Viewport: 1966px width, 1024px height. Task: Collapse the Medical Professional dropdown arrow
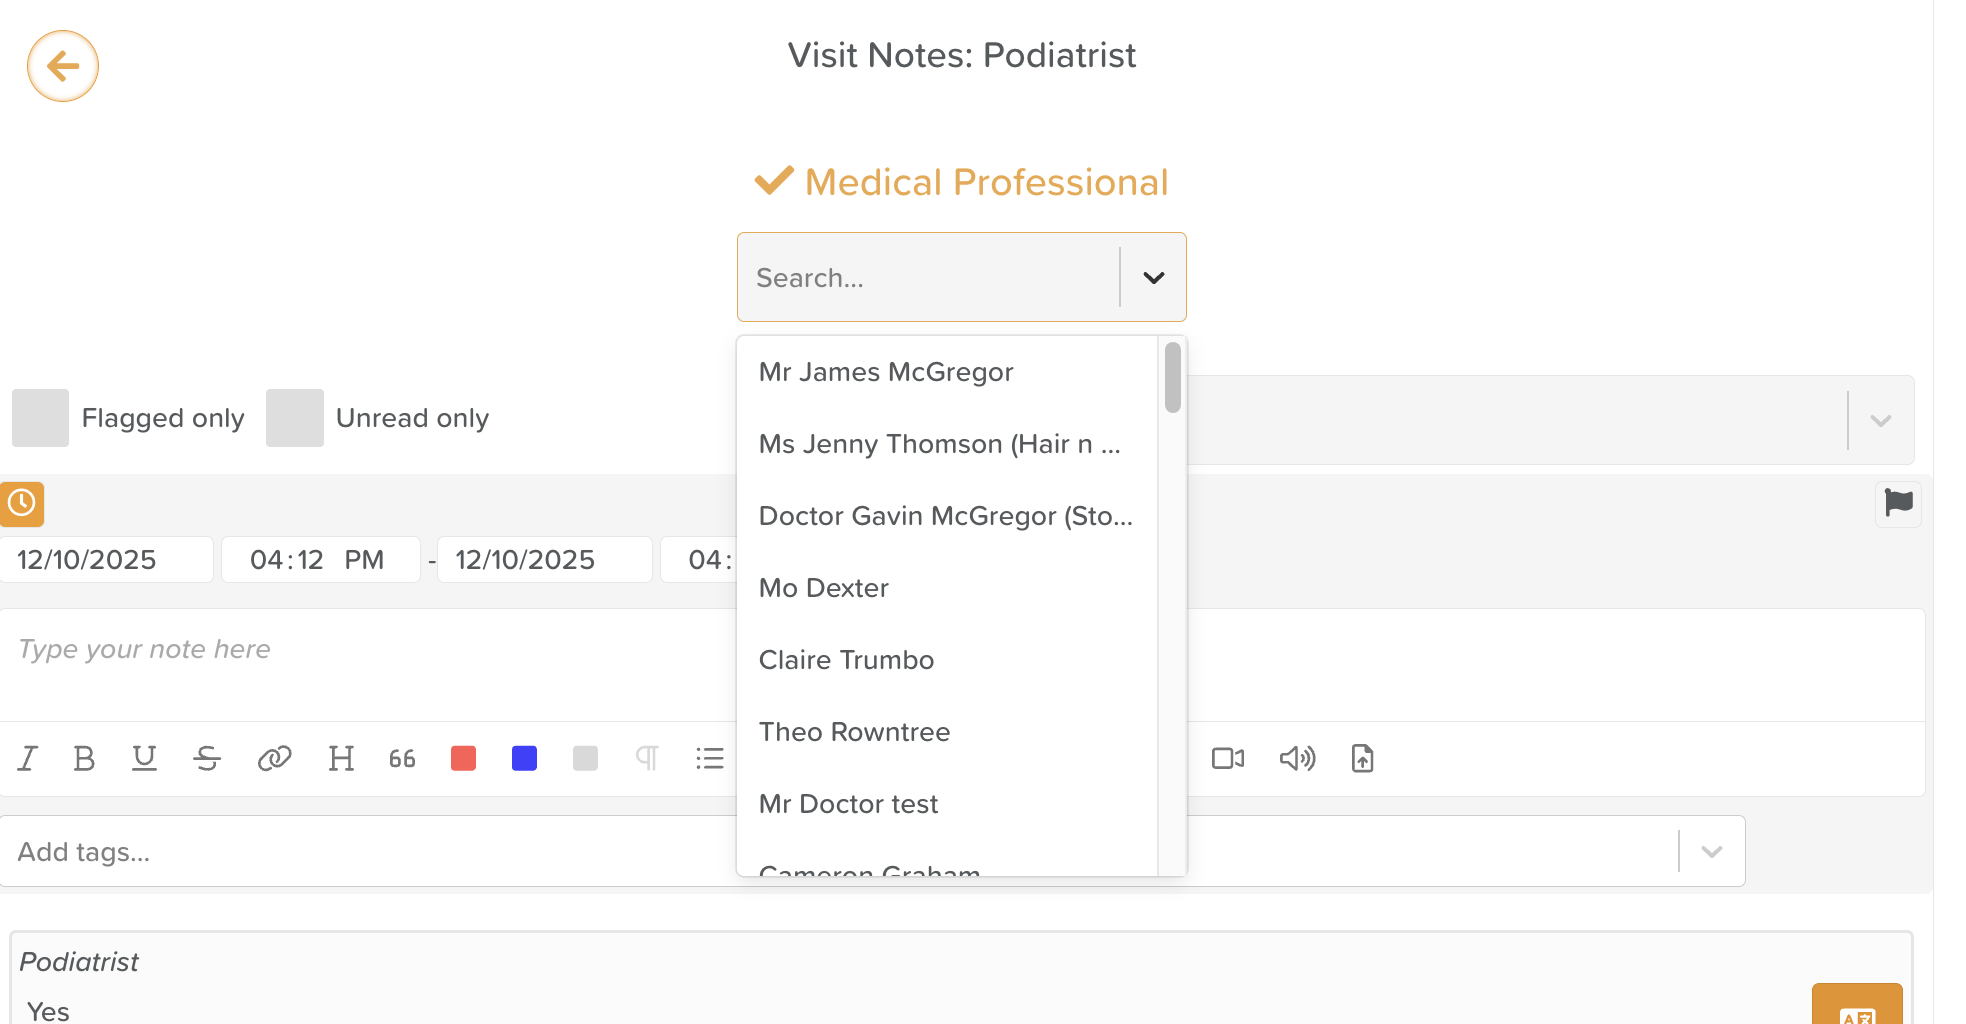[1153, 278]
